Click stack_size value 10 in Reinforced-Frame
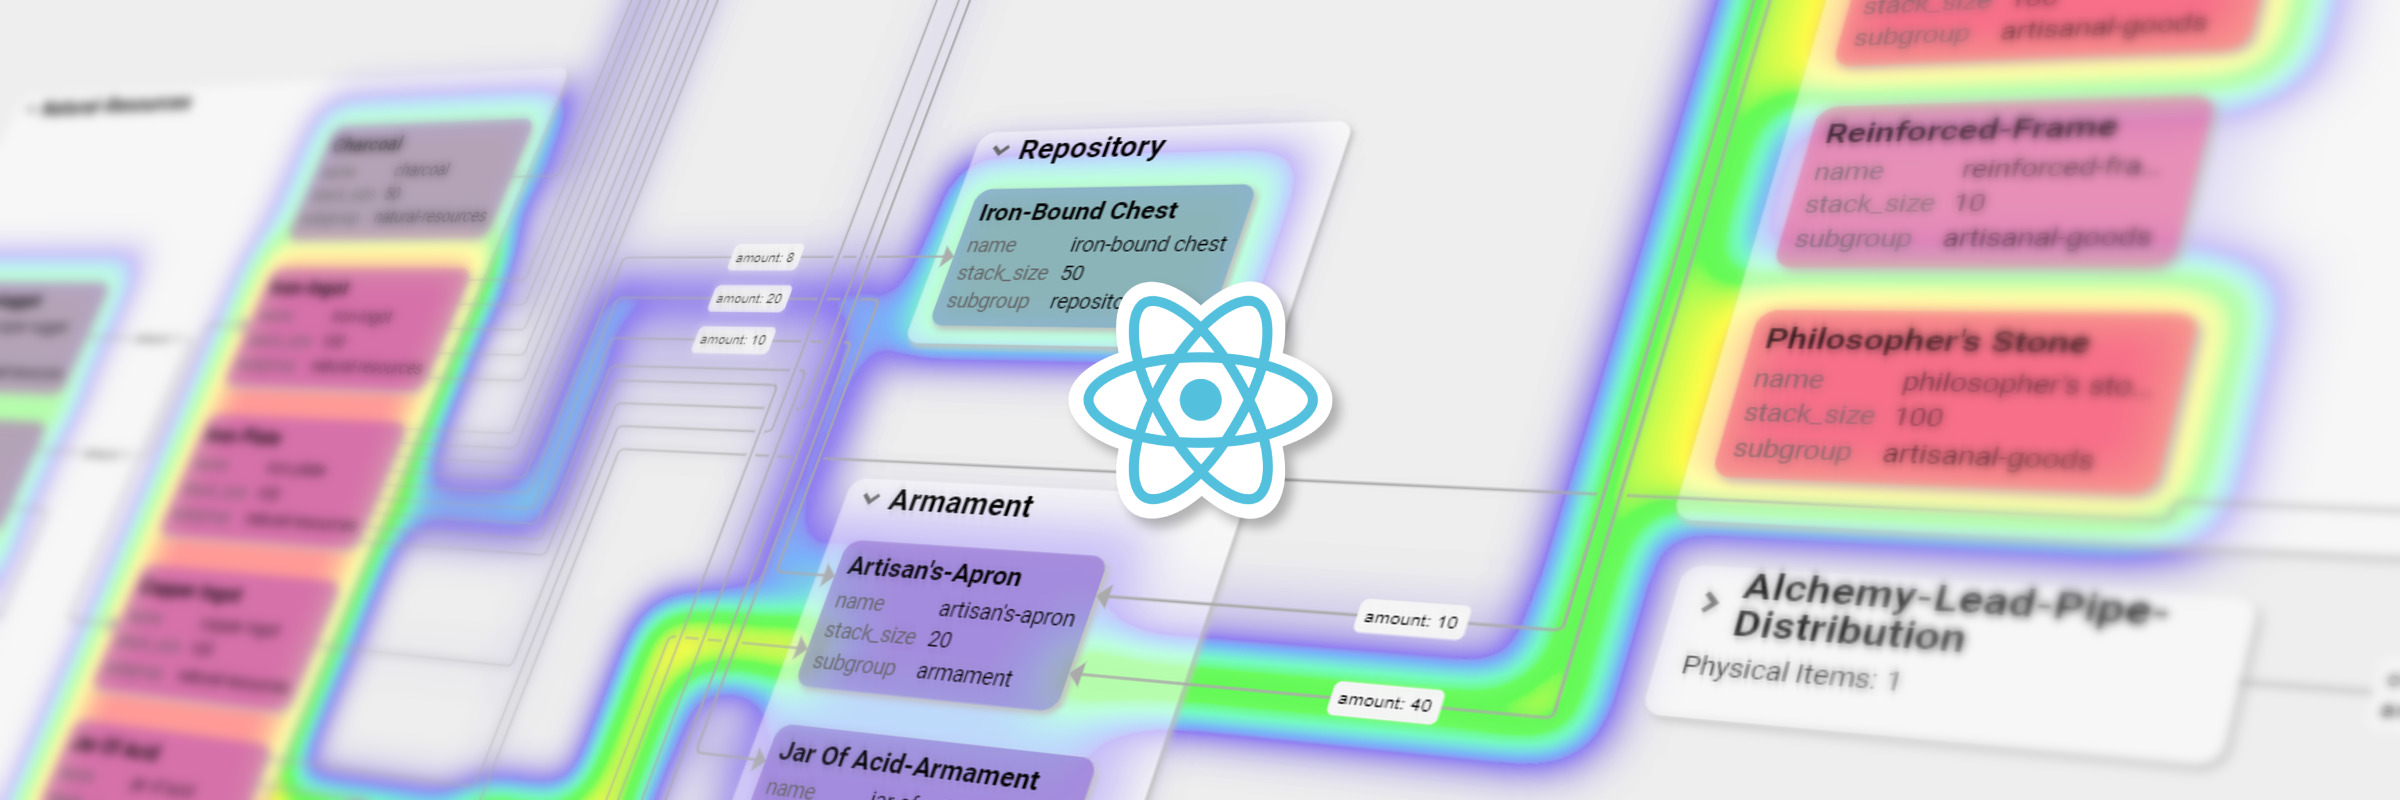Viewport: 2400px width, 800px height. coord(1970,203)
